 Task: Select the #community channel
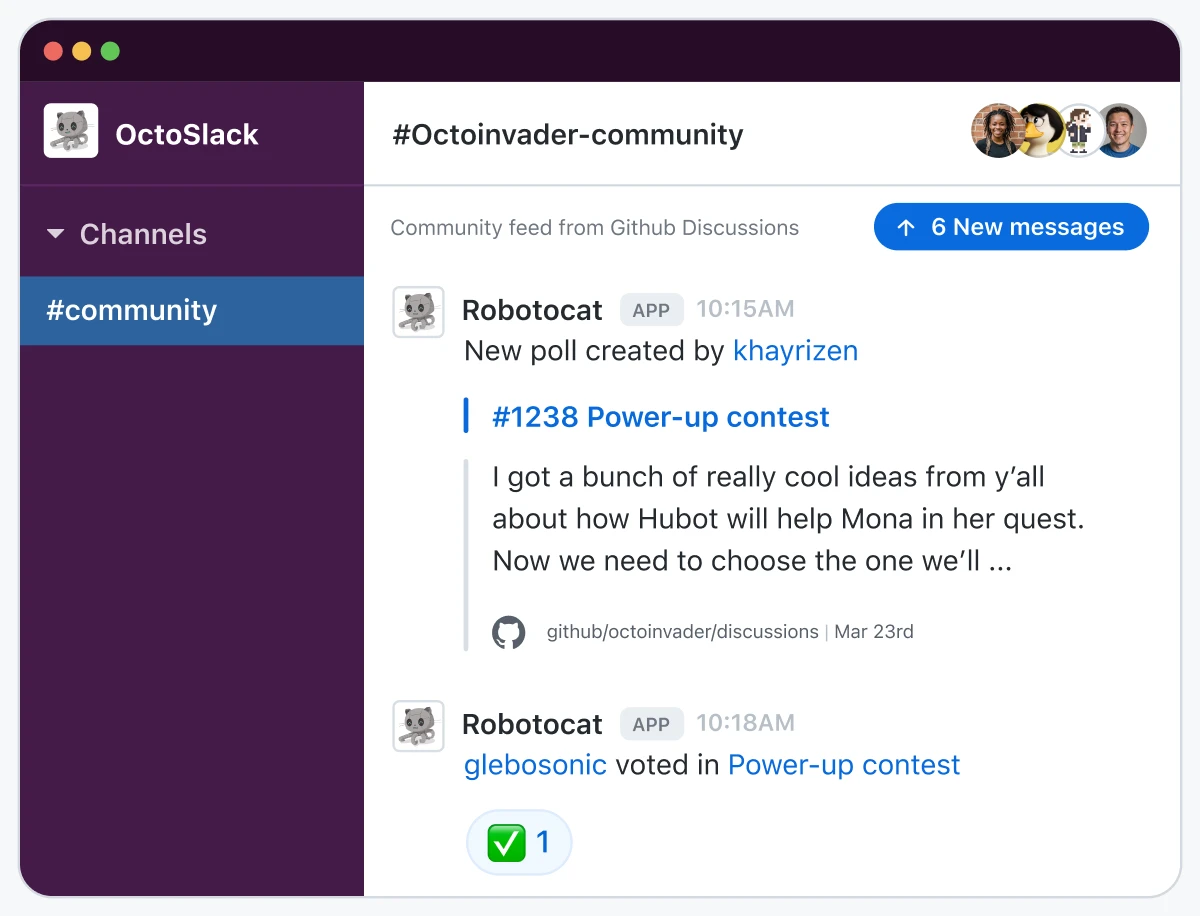(x=132, y=311)
